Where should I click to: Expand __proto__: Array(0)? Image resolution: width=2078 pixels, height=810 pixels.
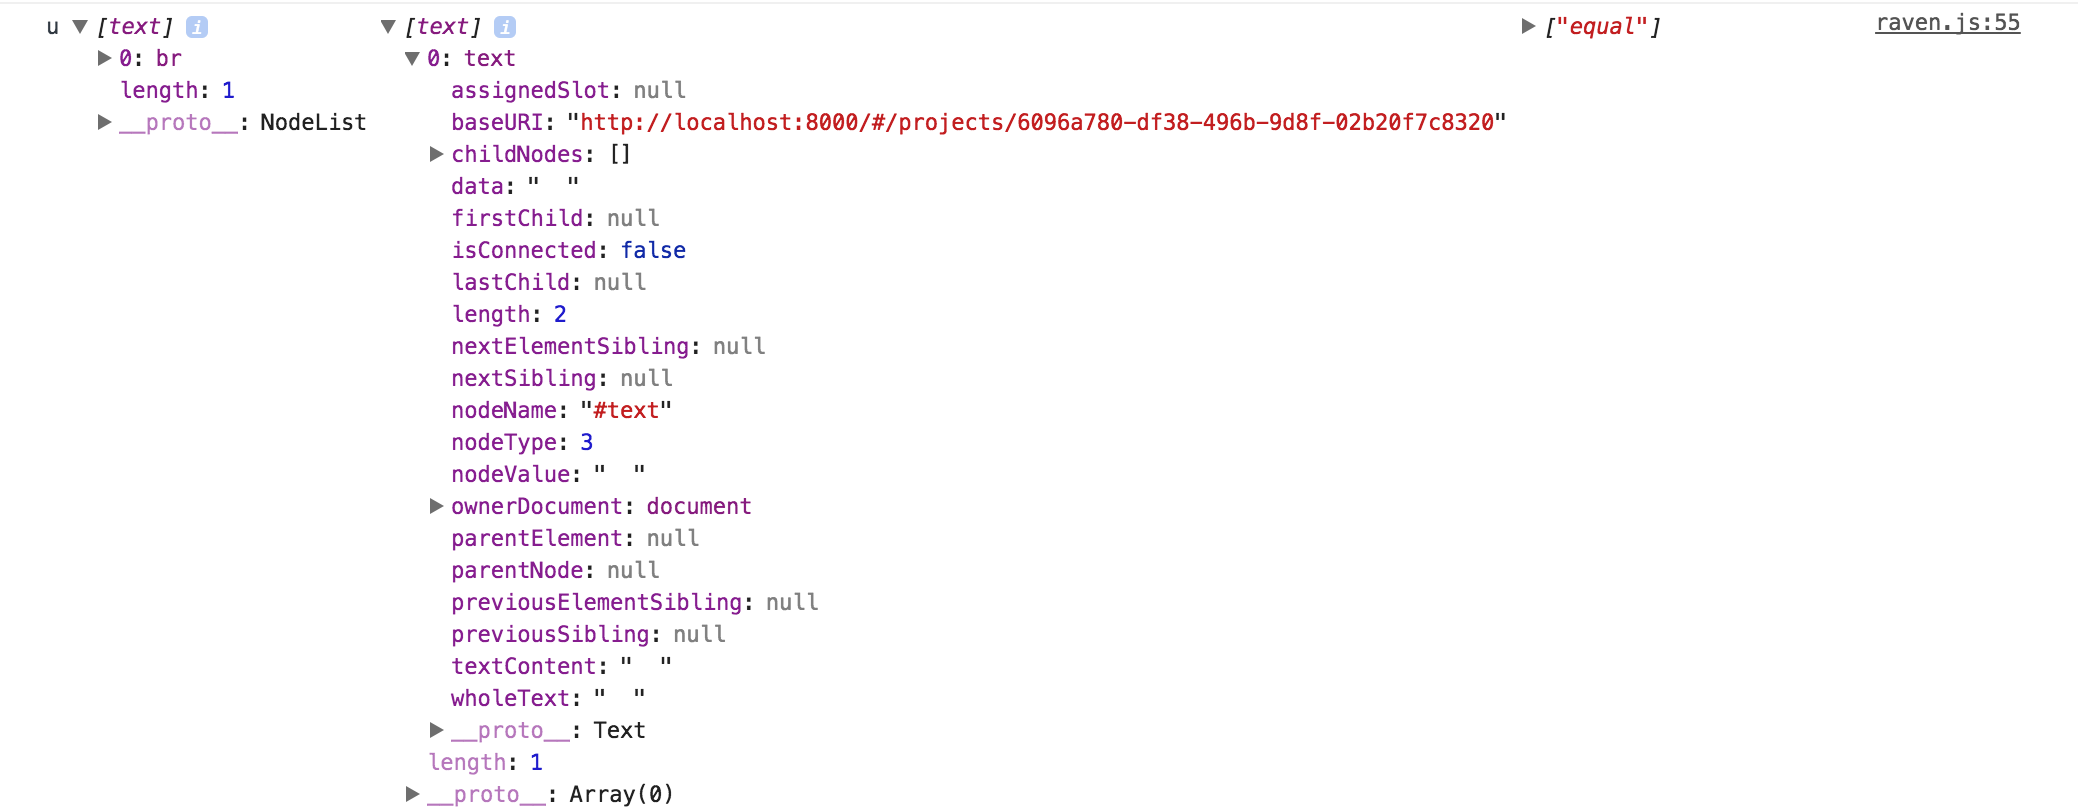point(411,793)
